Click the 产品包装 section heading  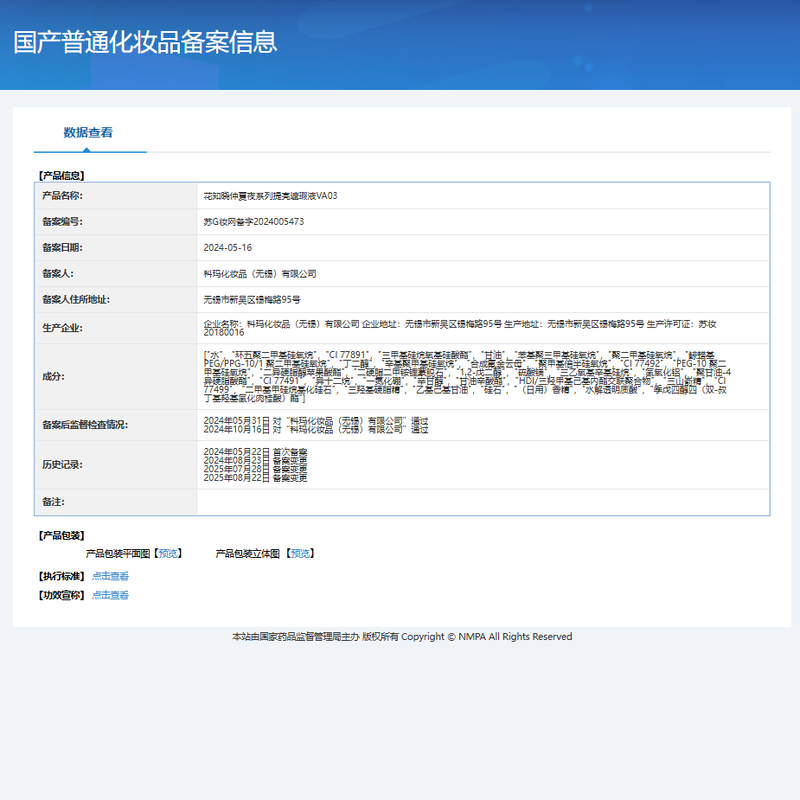62,535
